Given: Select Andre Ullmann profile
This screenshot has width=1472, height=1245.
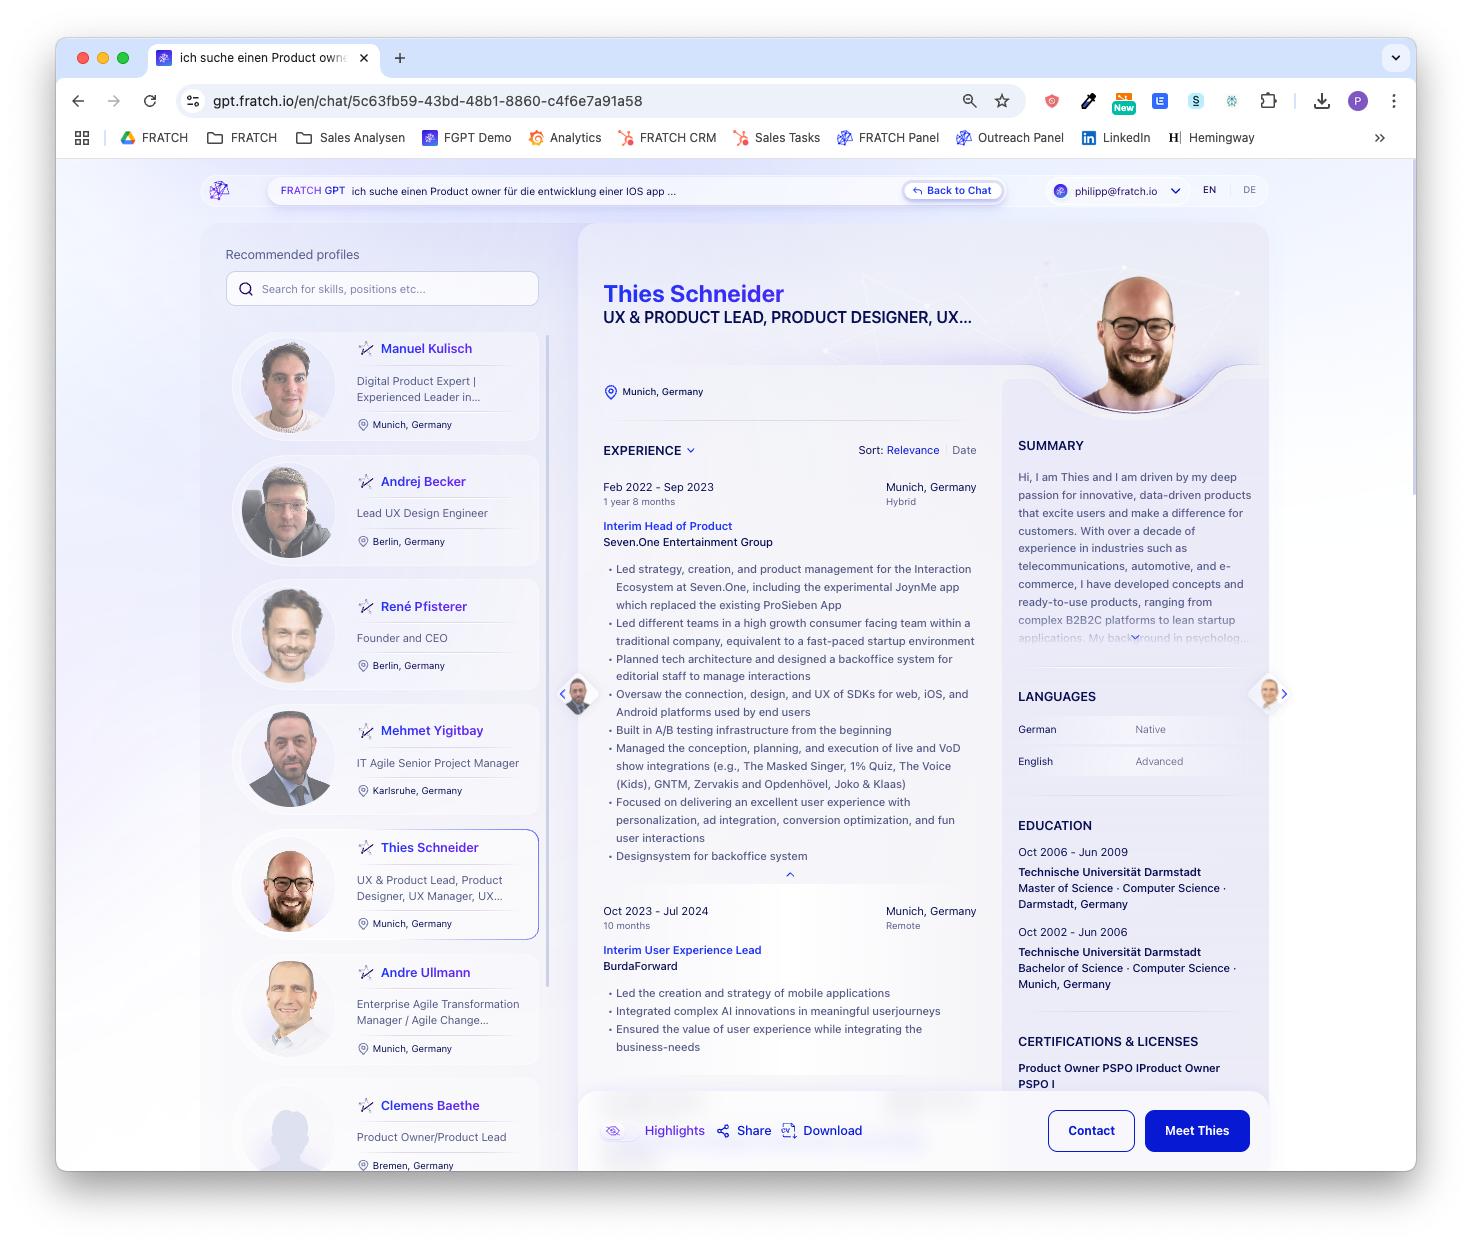Looking at the screenshot, I should pyautogui.click(x=385, y=1009).
